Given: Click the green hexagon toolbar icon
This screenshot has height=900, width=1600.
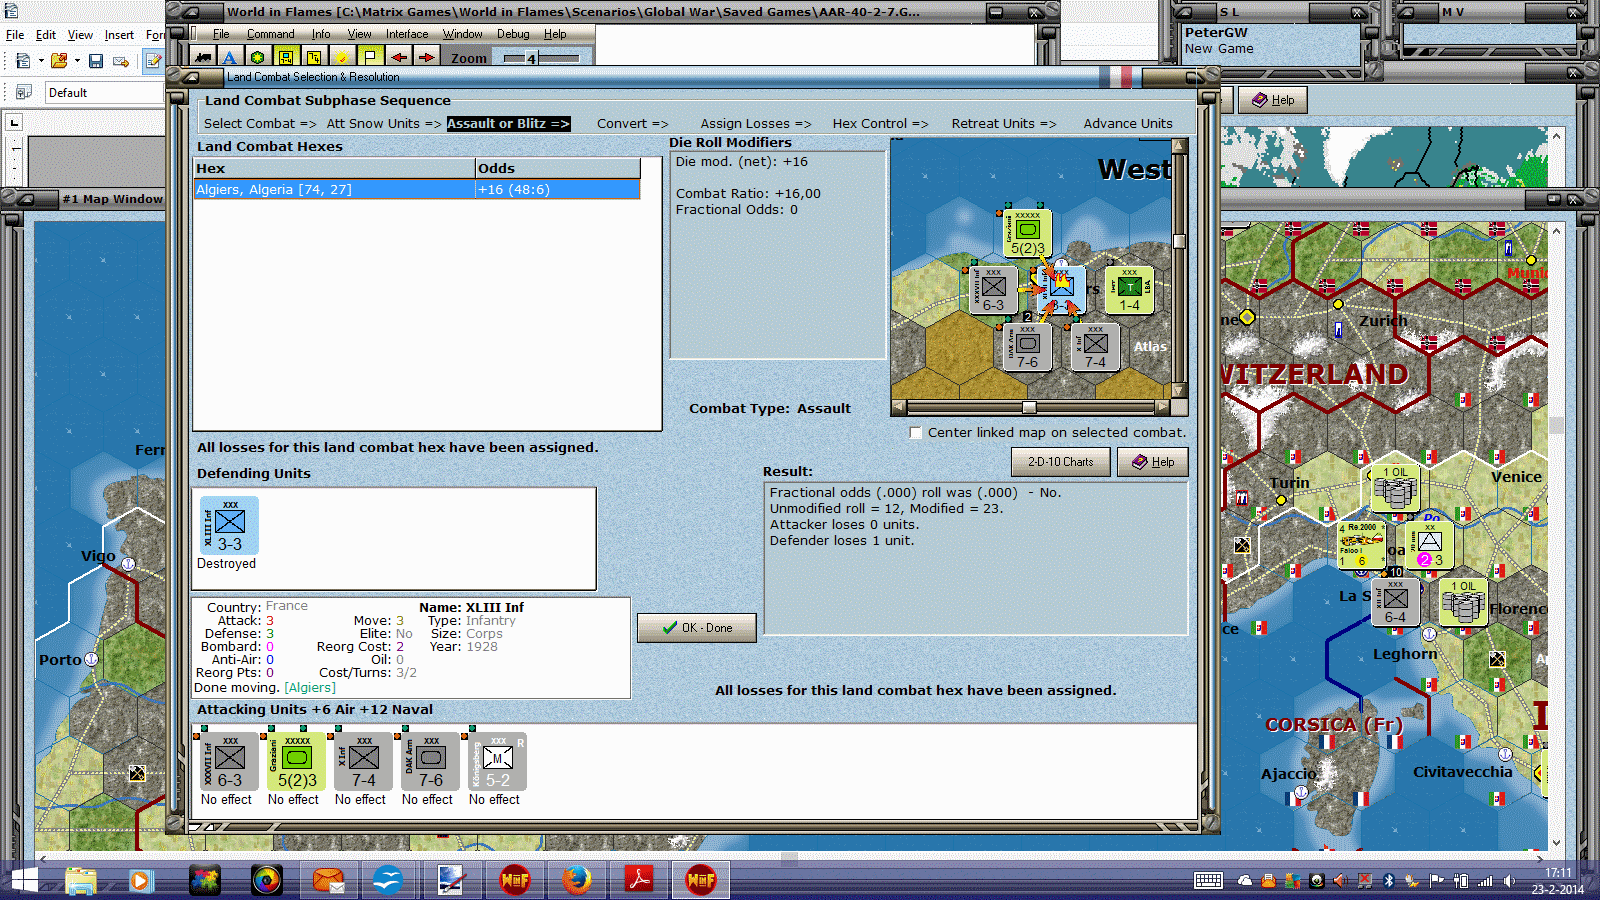Looking at the screenshot, I should pos(258,57).
